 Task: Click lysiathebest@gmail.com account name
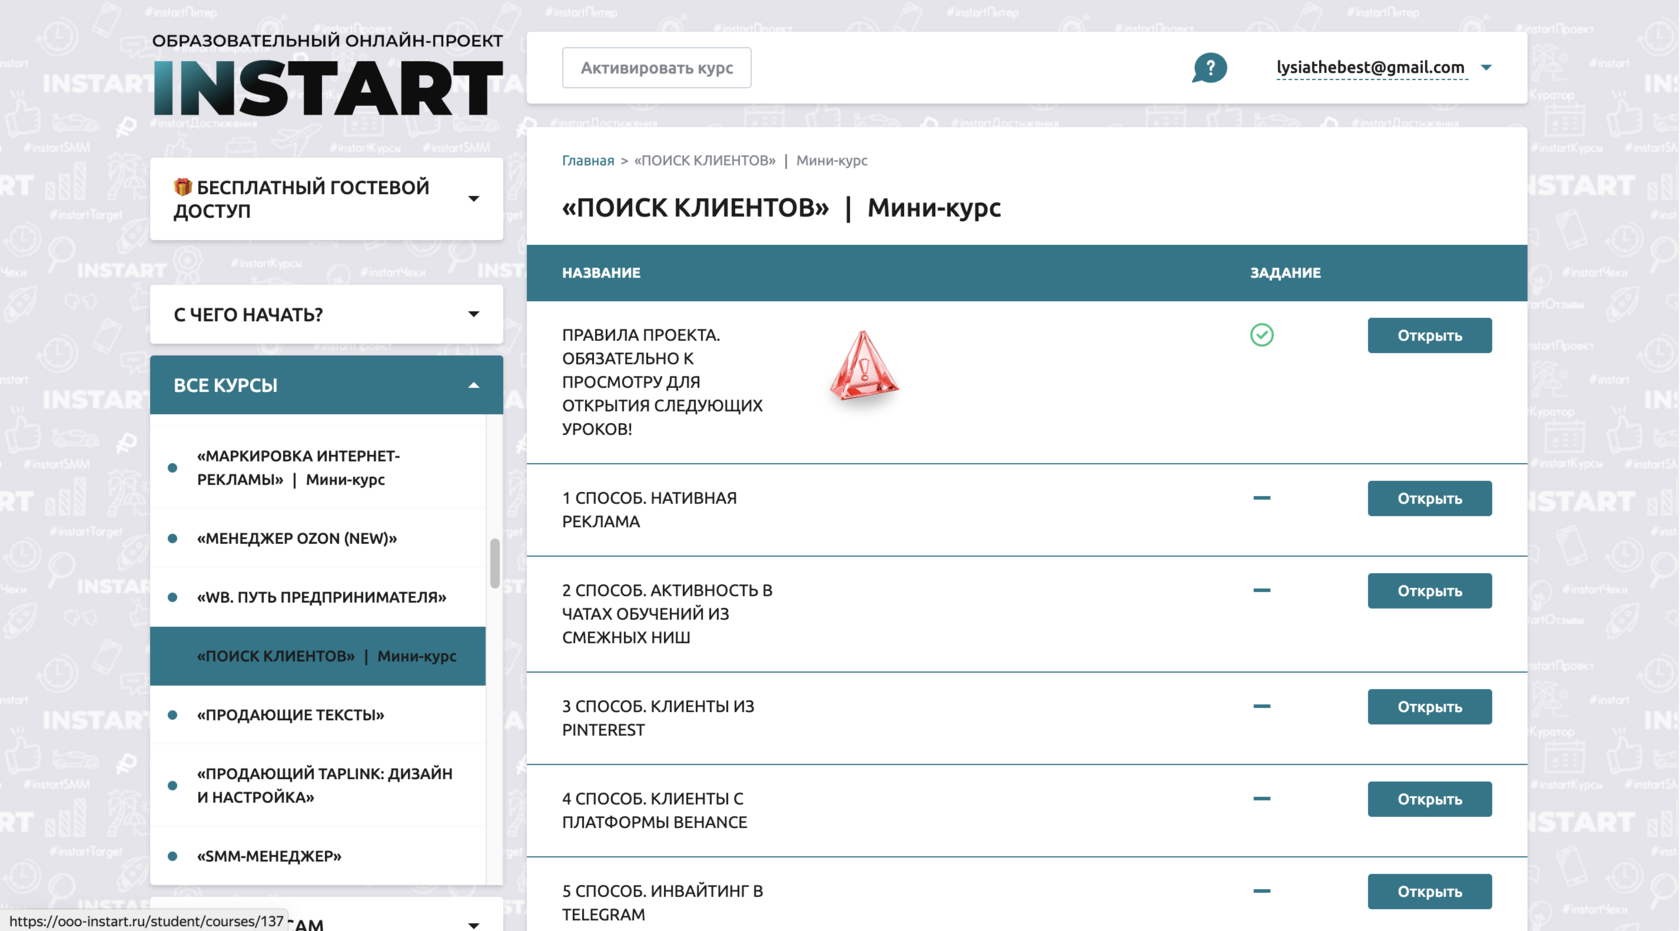(1370, 67)
